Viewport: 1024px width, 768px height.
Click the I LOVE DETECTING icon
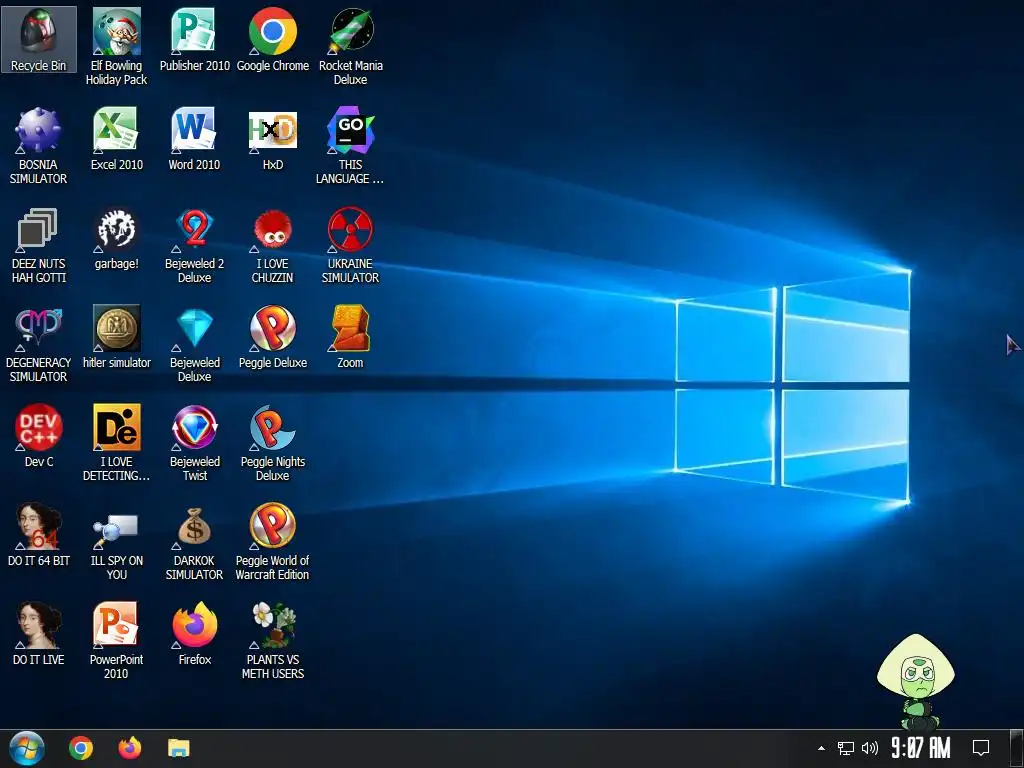click(116, 443)
